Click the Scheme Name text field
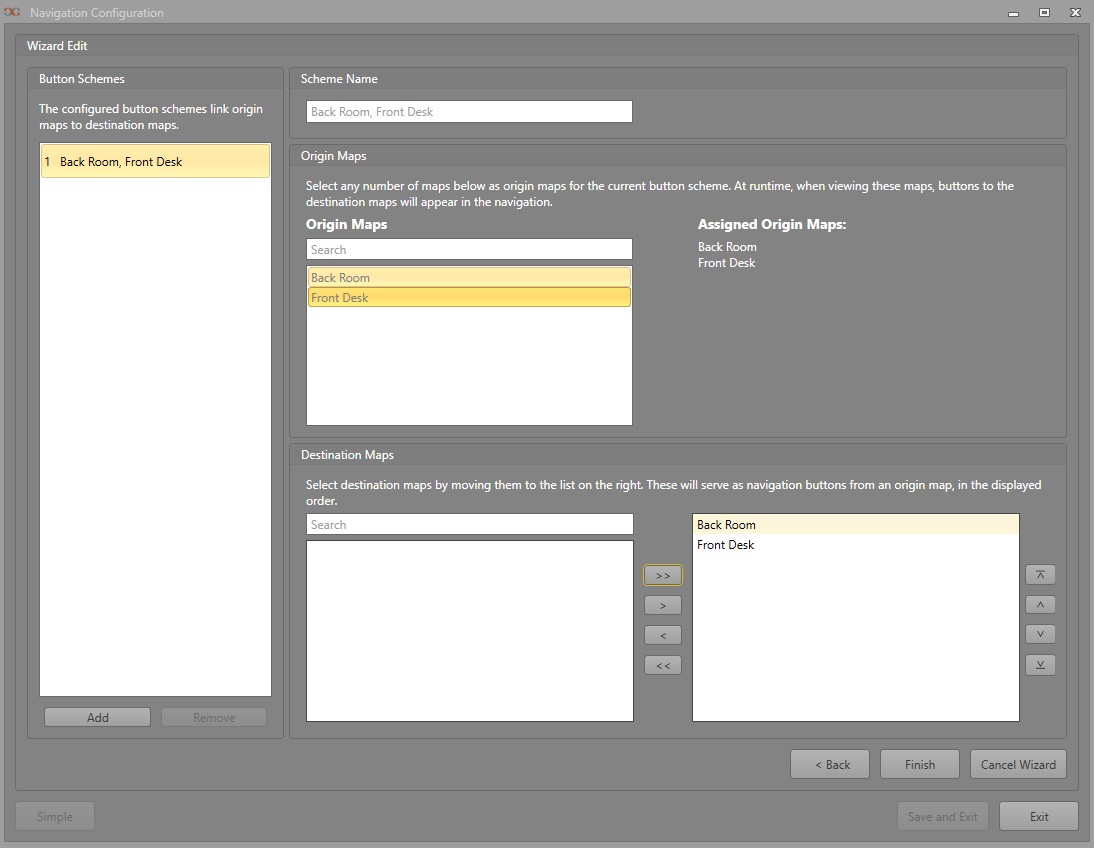The width and height of the screenshot is (1094, 848). coord(469,112)
